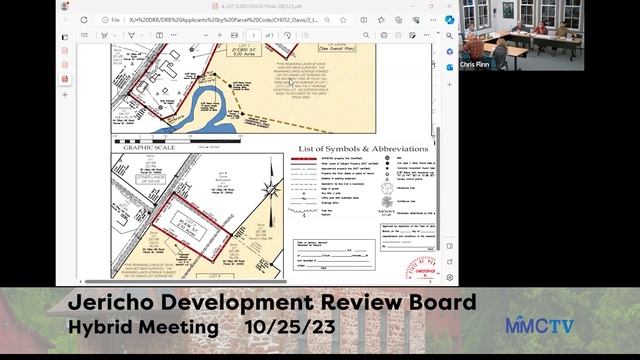Image resolution: width=640 pixels, height=360 pixels.
Task: Open sidebar layout toggle icon
Action: pyautogui.click(x=449, y=246)
